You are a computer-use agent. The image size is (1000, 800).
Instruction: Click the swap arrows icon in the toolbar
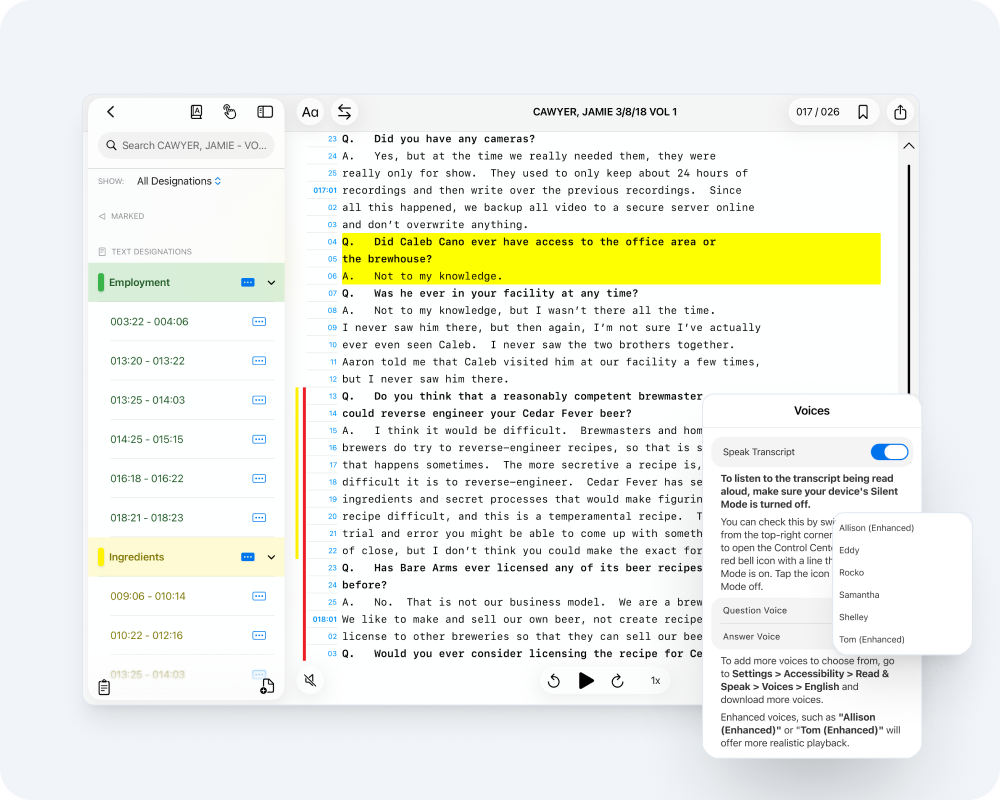344,112
